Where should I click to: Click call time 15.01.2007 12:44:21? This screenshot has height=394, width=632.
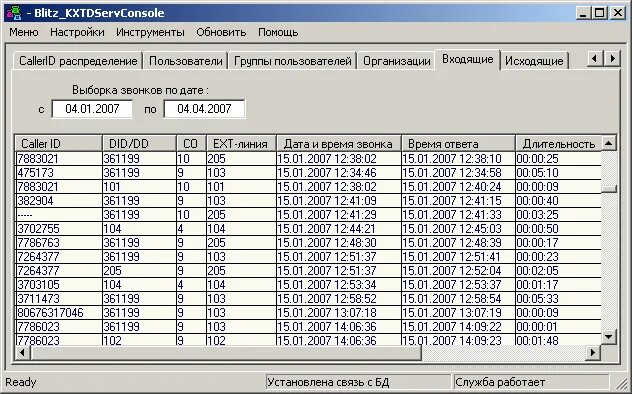pyautogui.click(x=339, y=229)
